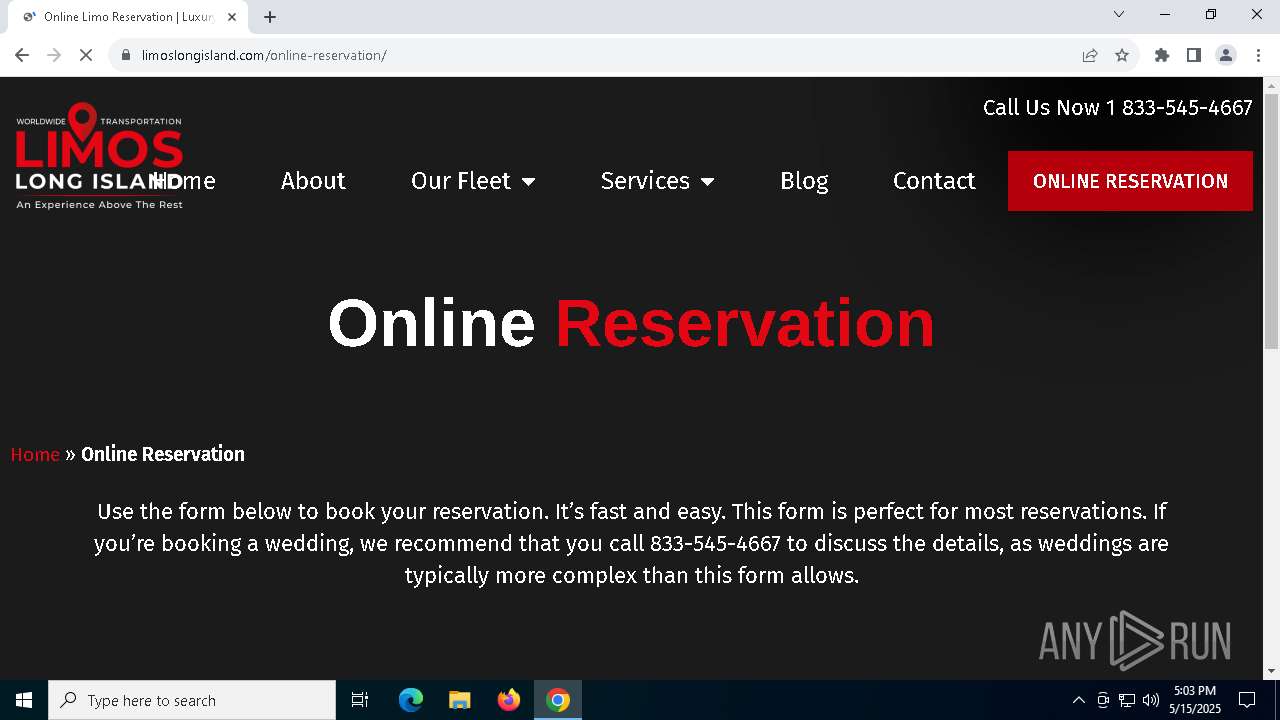Click the scrollbar down arrow
This screenshot has width=1280, height=720.
[x=1271, y=671]
